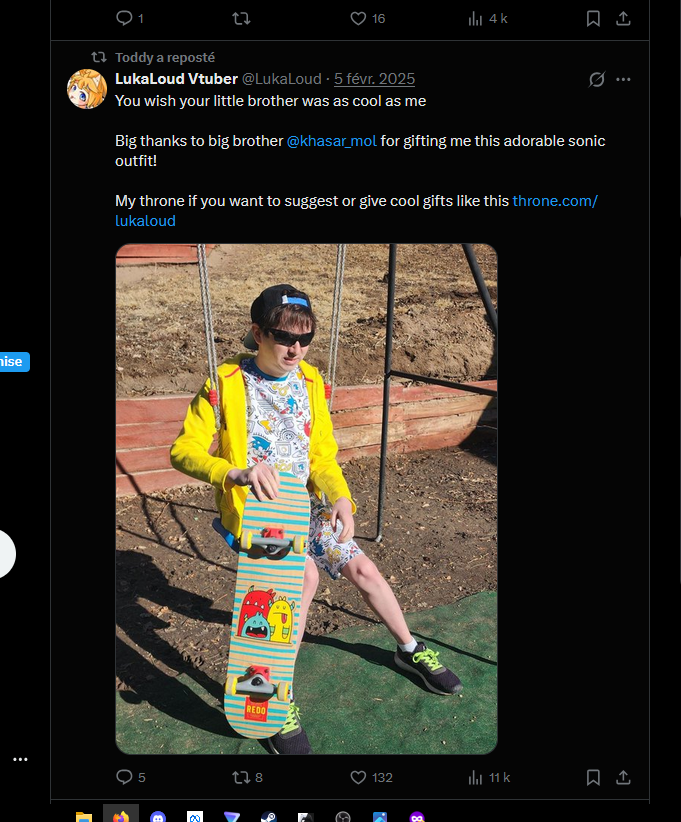This screenshot has height=822, width=681.
Task: Share the upper post with 4 k views
Action: click(622, 18)
